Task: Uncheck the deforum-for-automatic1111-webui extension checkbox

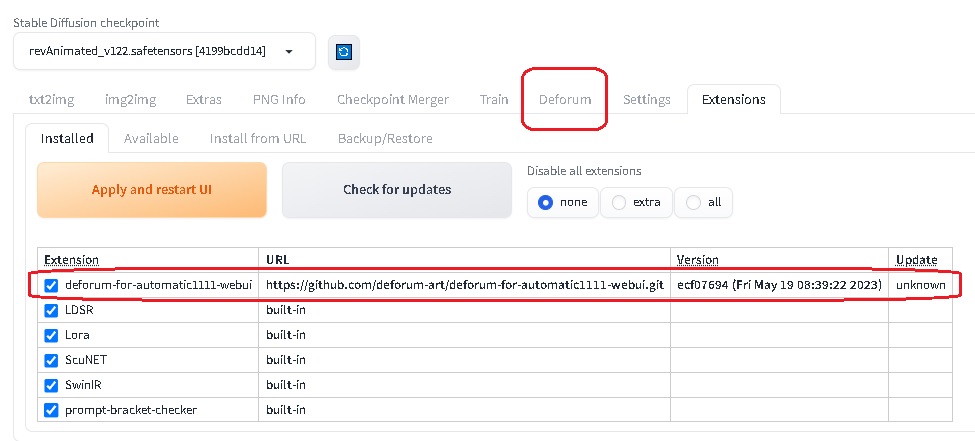Action: (52, 285)
